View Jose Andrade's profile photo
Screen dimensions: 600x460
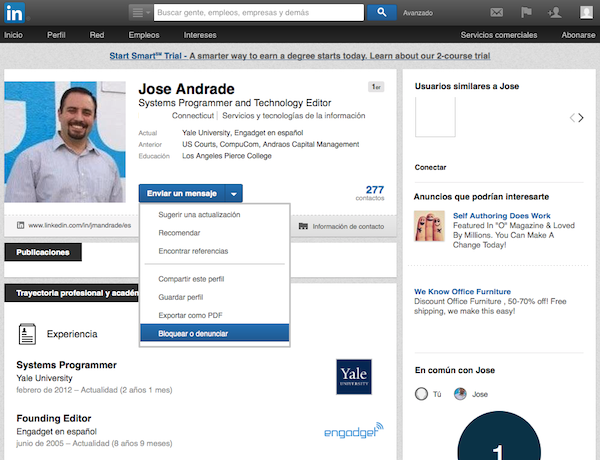click(x=65, y=142)
